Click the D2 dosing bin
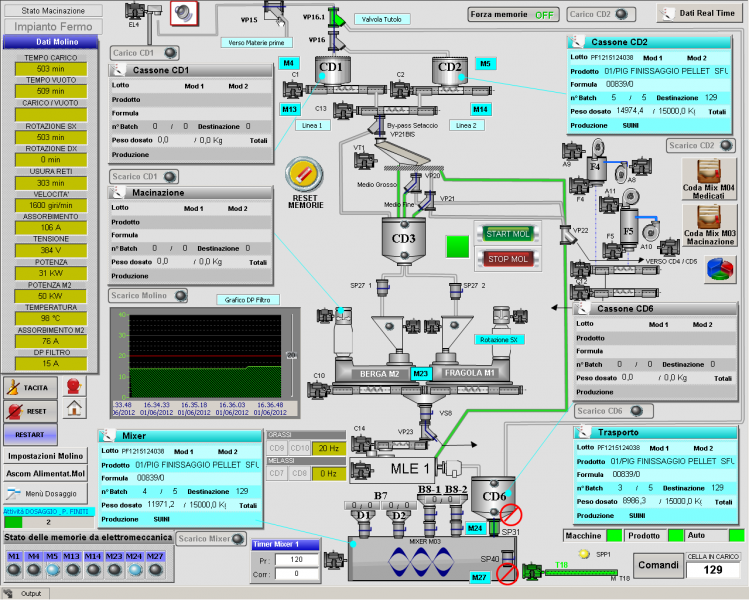 click(x=399, y=522)
